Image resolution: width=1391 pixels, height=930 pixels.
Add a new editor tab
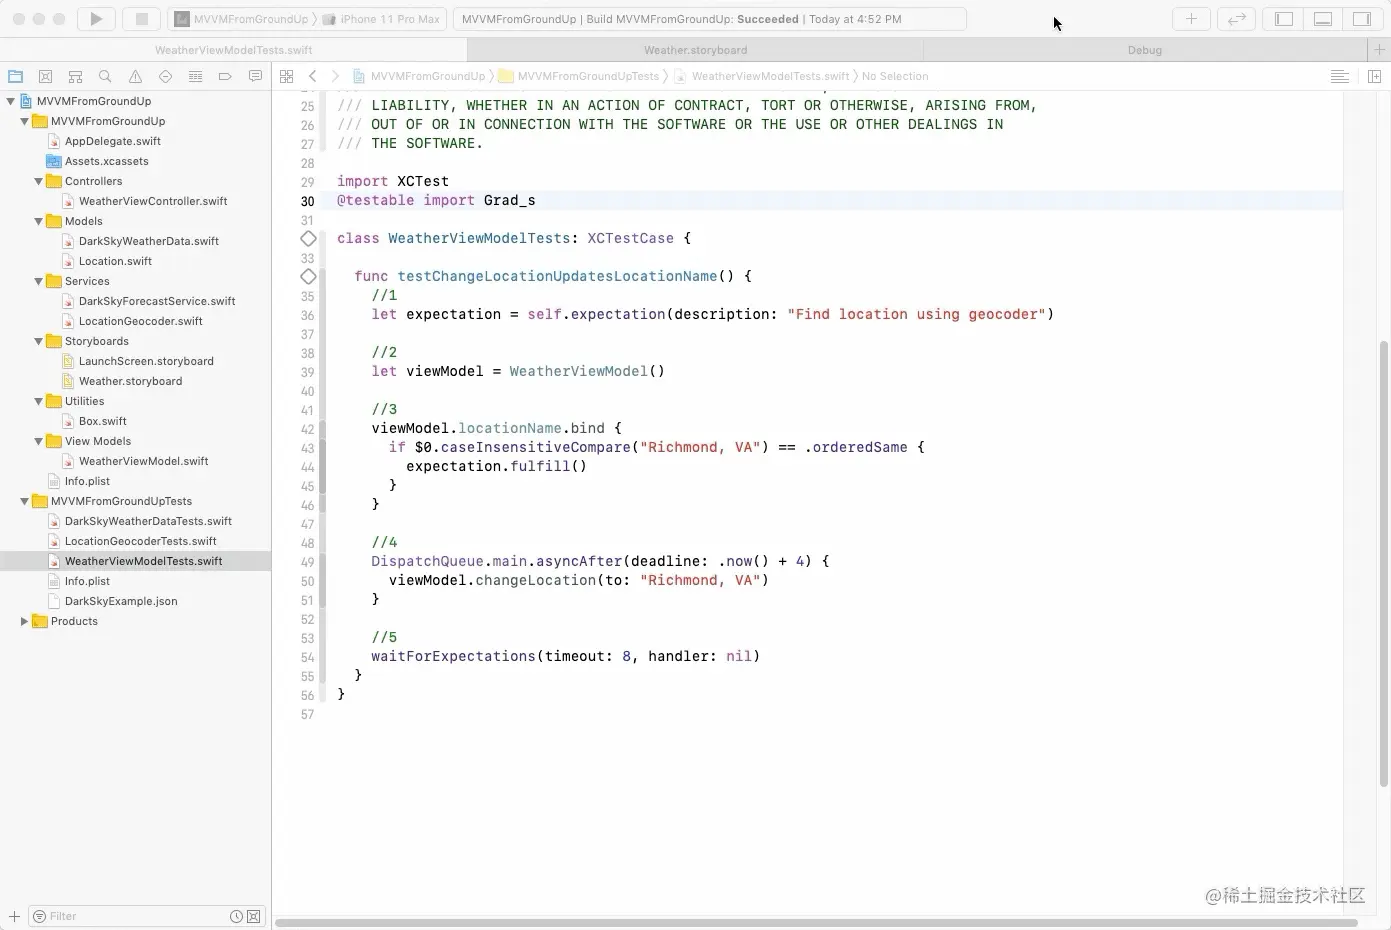point(1379,50)
